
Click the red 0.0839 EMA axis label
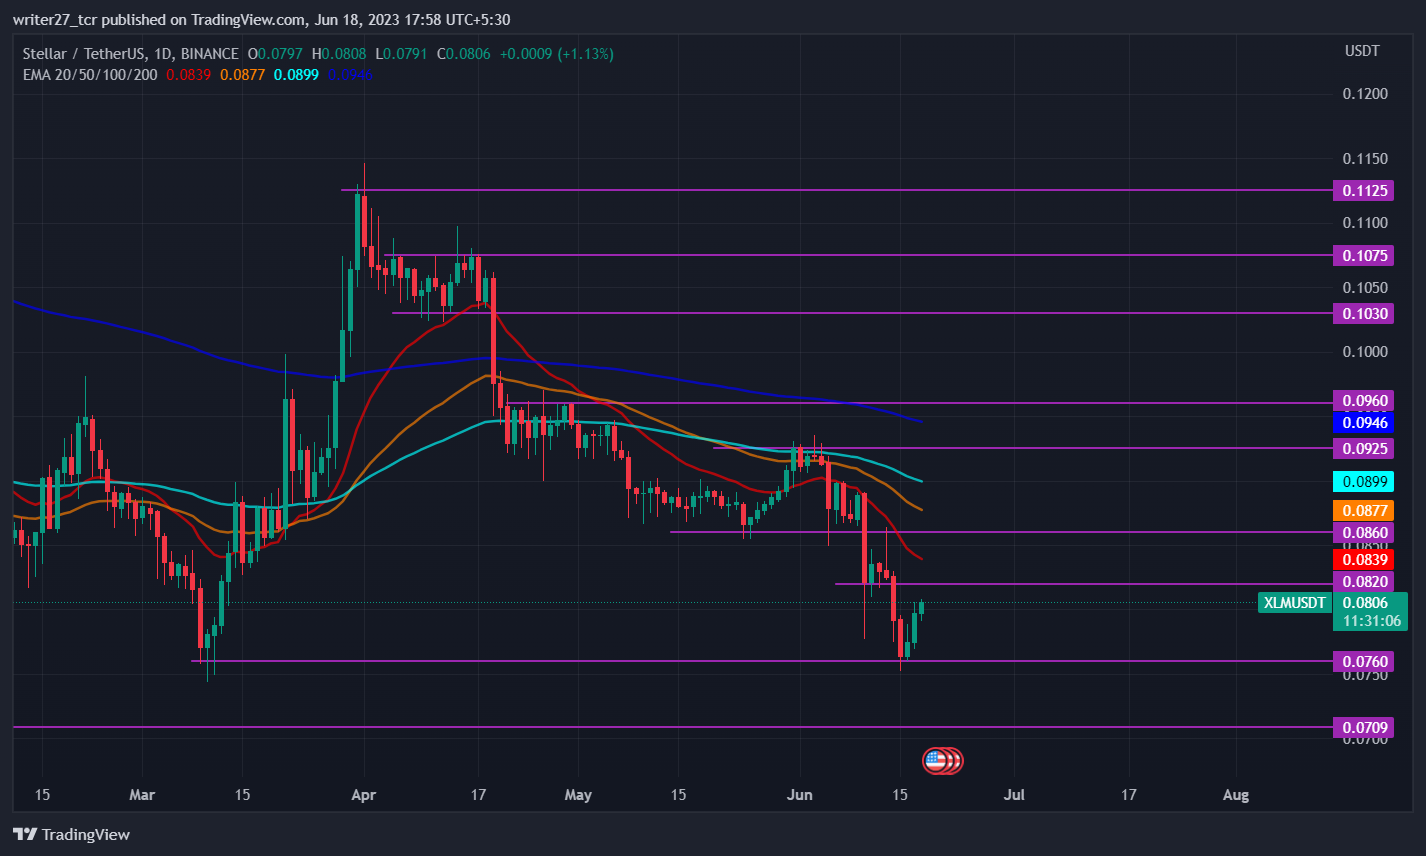(x=1363, y=559)
